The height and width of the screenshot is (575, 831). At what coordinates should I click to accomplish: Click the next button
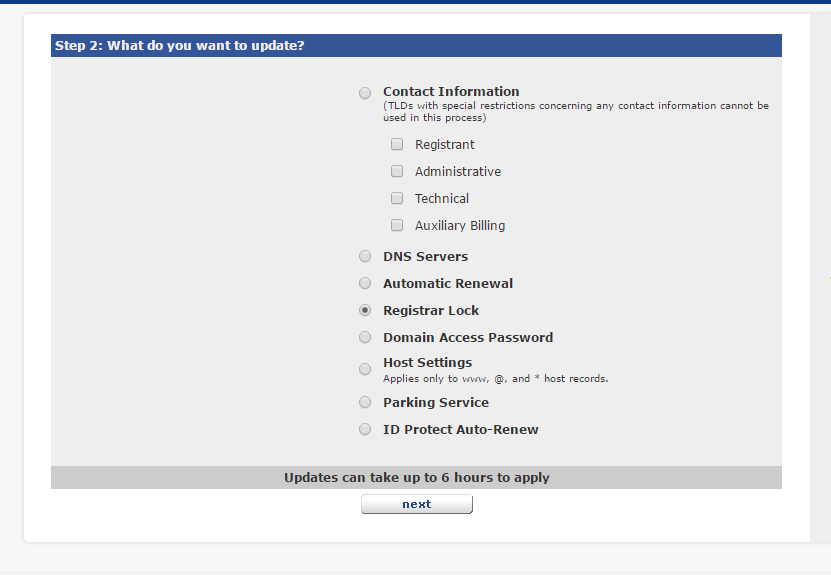pyautogui.click(x=417, y=504)
